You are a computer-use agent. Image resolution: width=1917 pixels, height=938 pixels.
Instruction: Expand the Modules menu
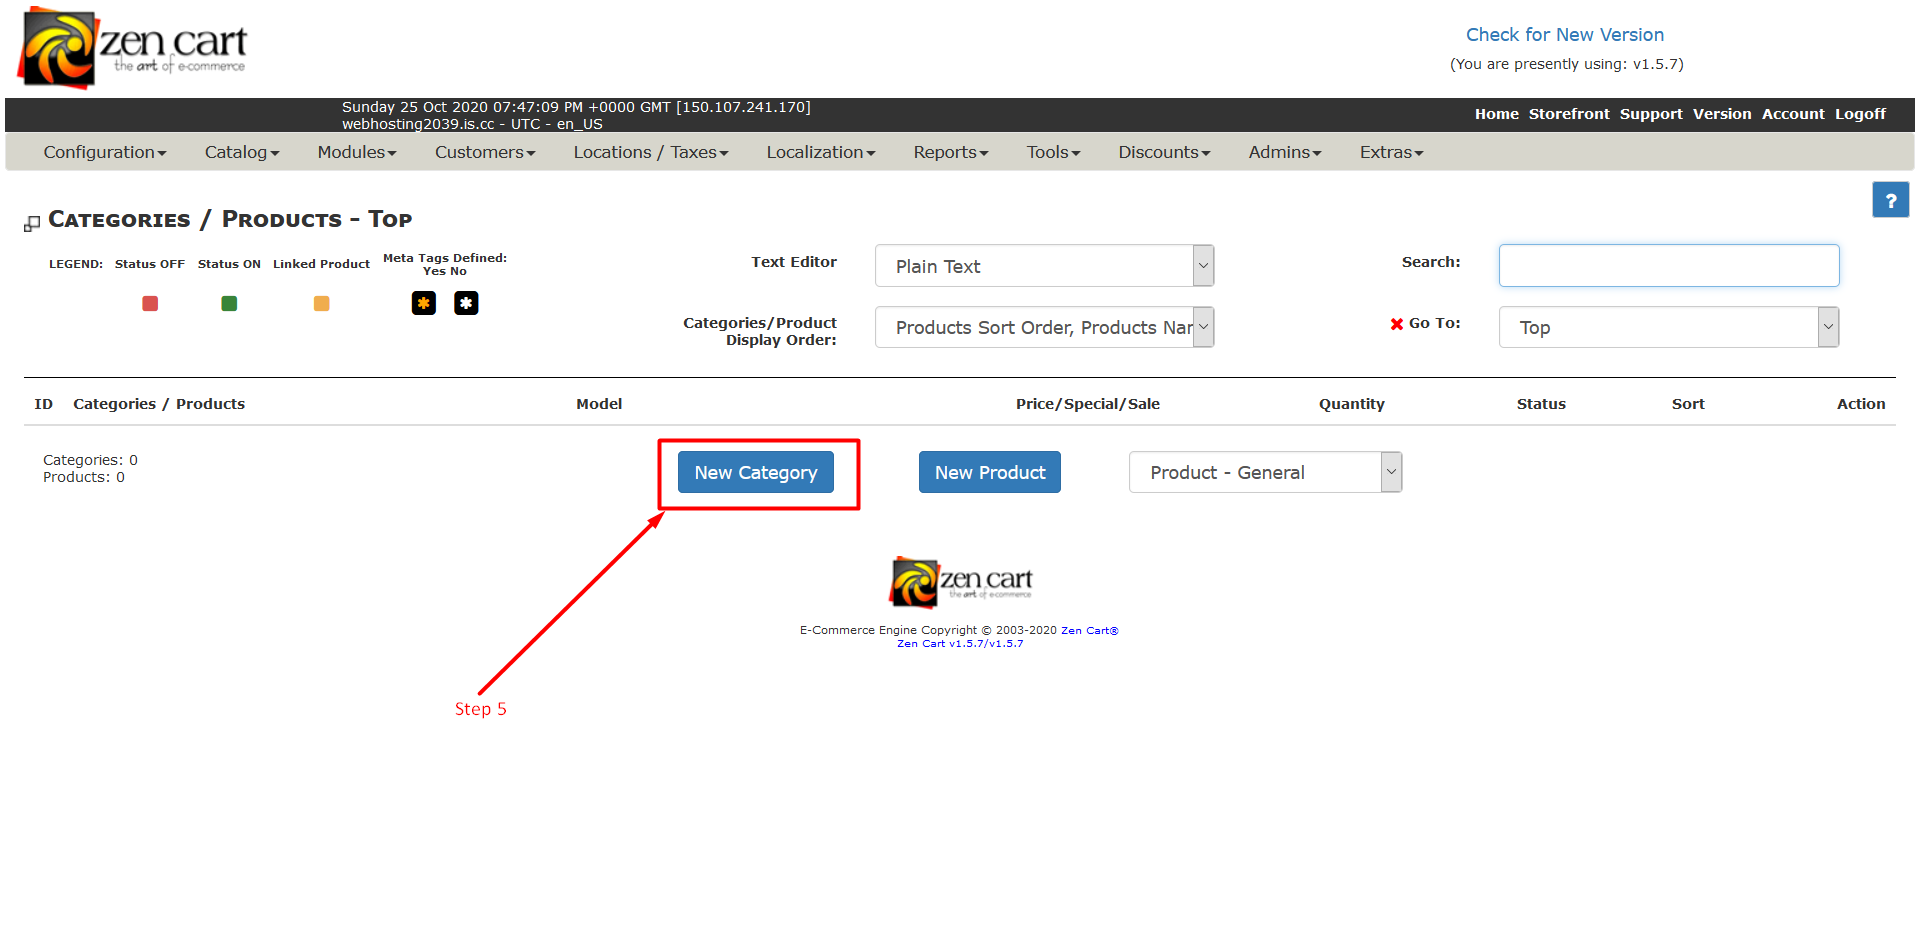(x=357, y=152)
